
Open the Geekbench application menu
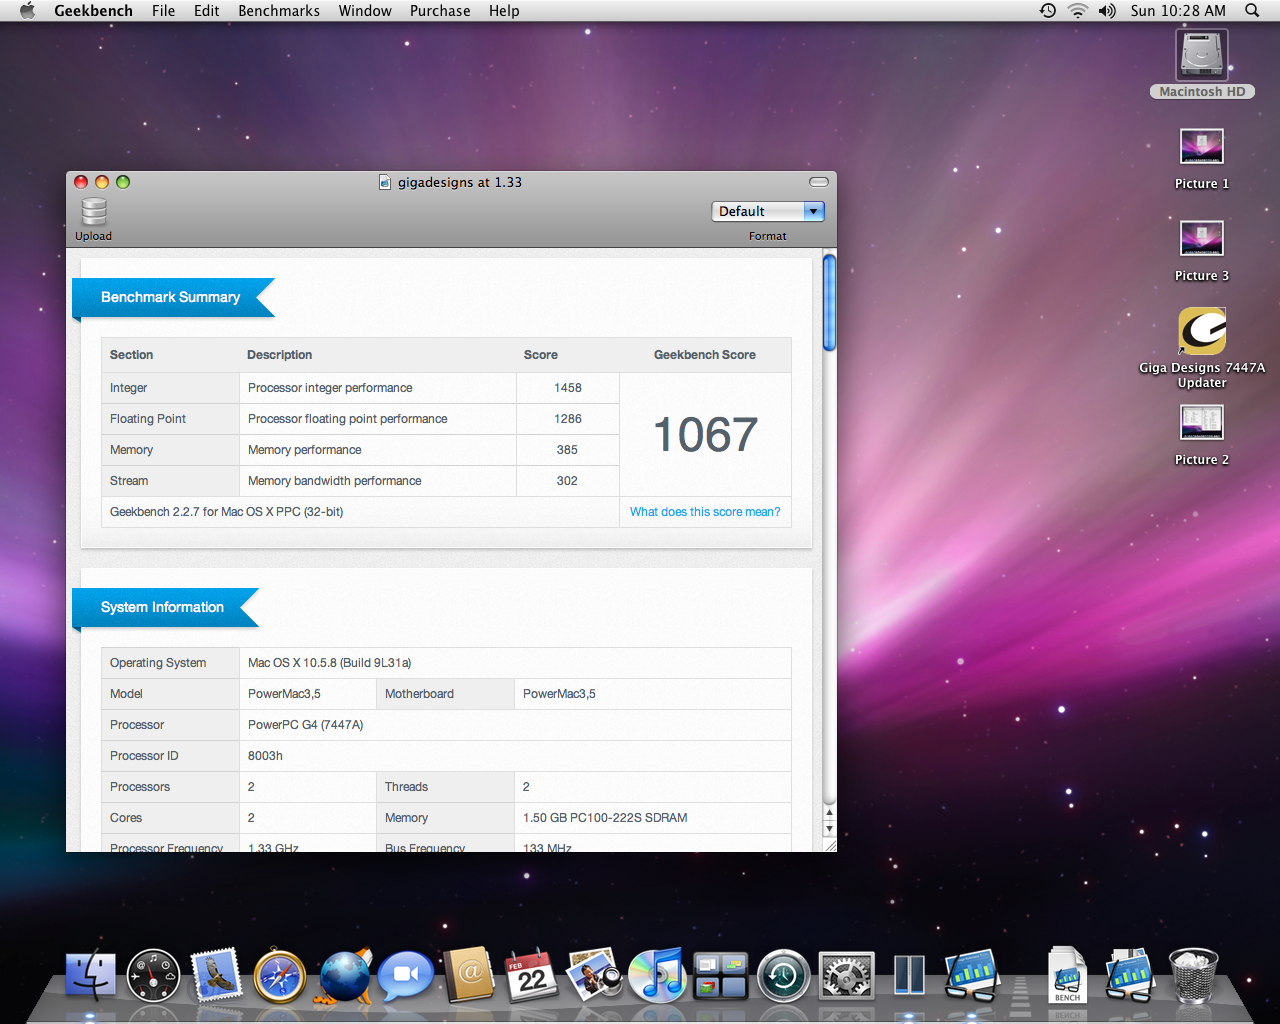[x=93, y=11]
